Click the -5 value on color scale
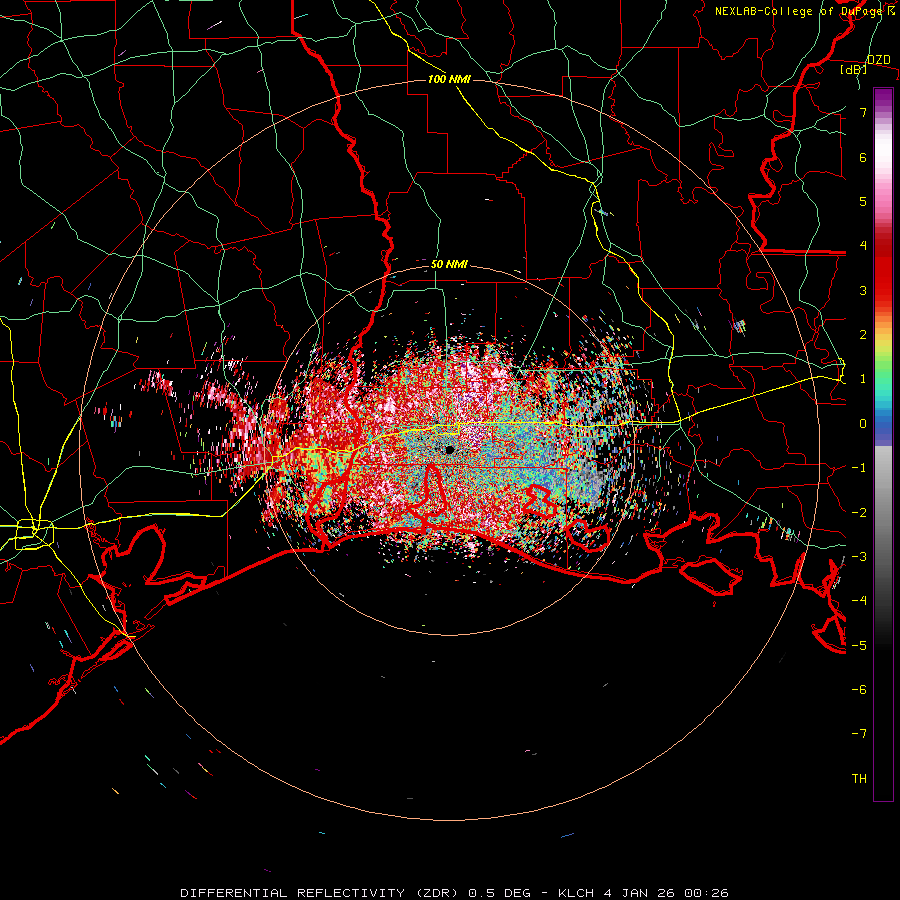900x900 pixels. coord(859,646)
